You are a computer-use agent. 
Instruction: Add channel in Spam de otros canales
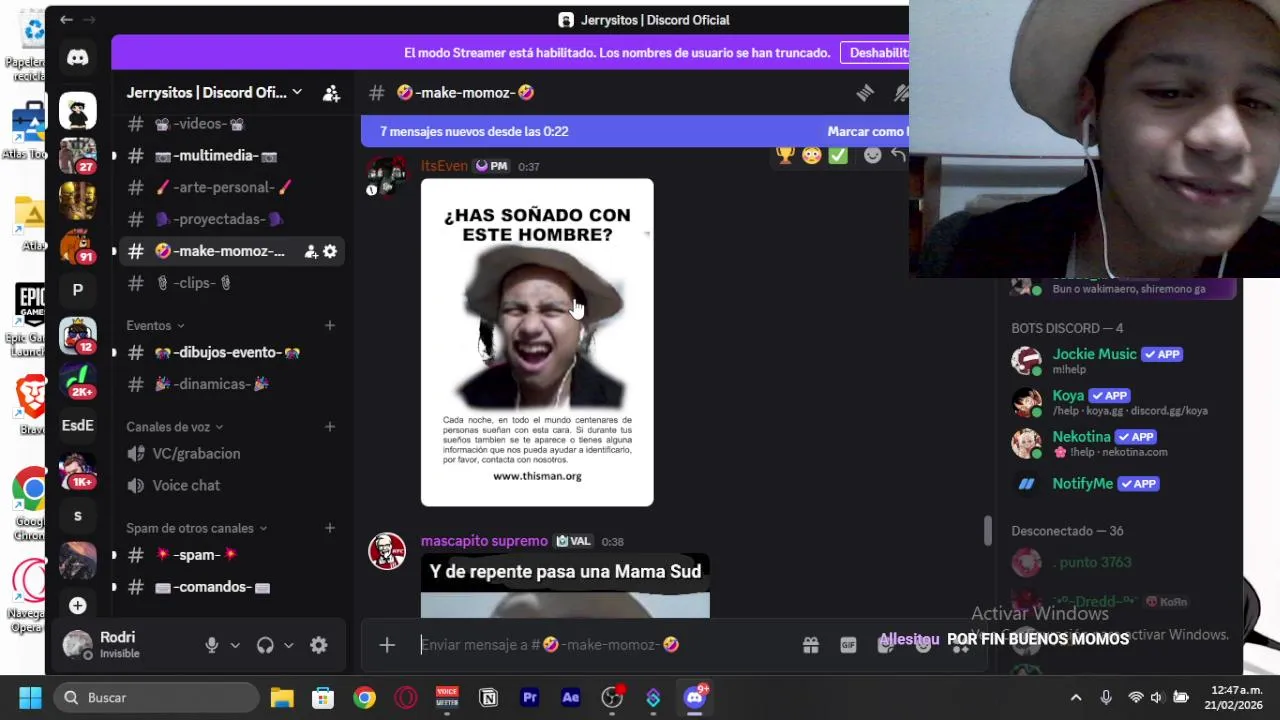(x=330, y=528)
